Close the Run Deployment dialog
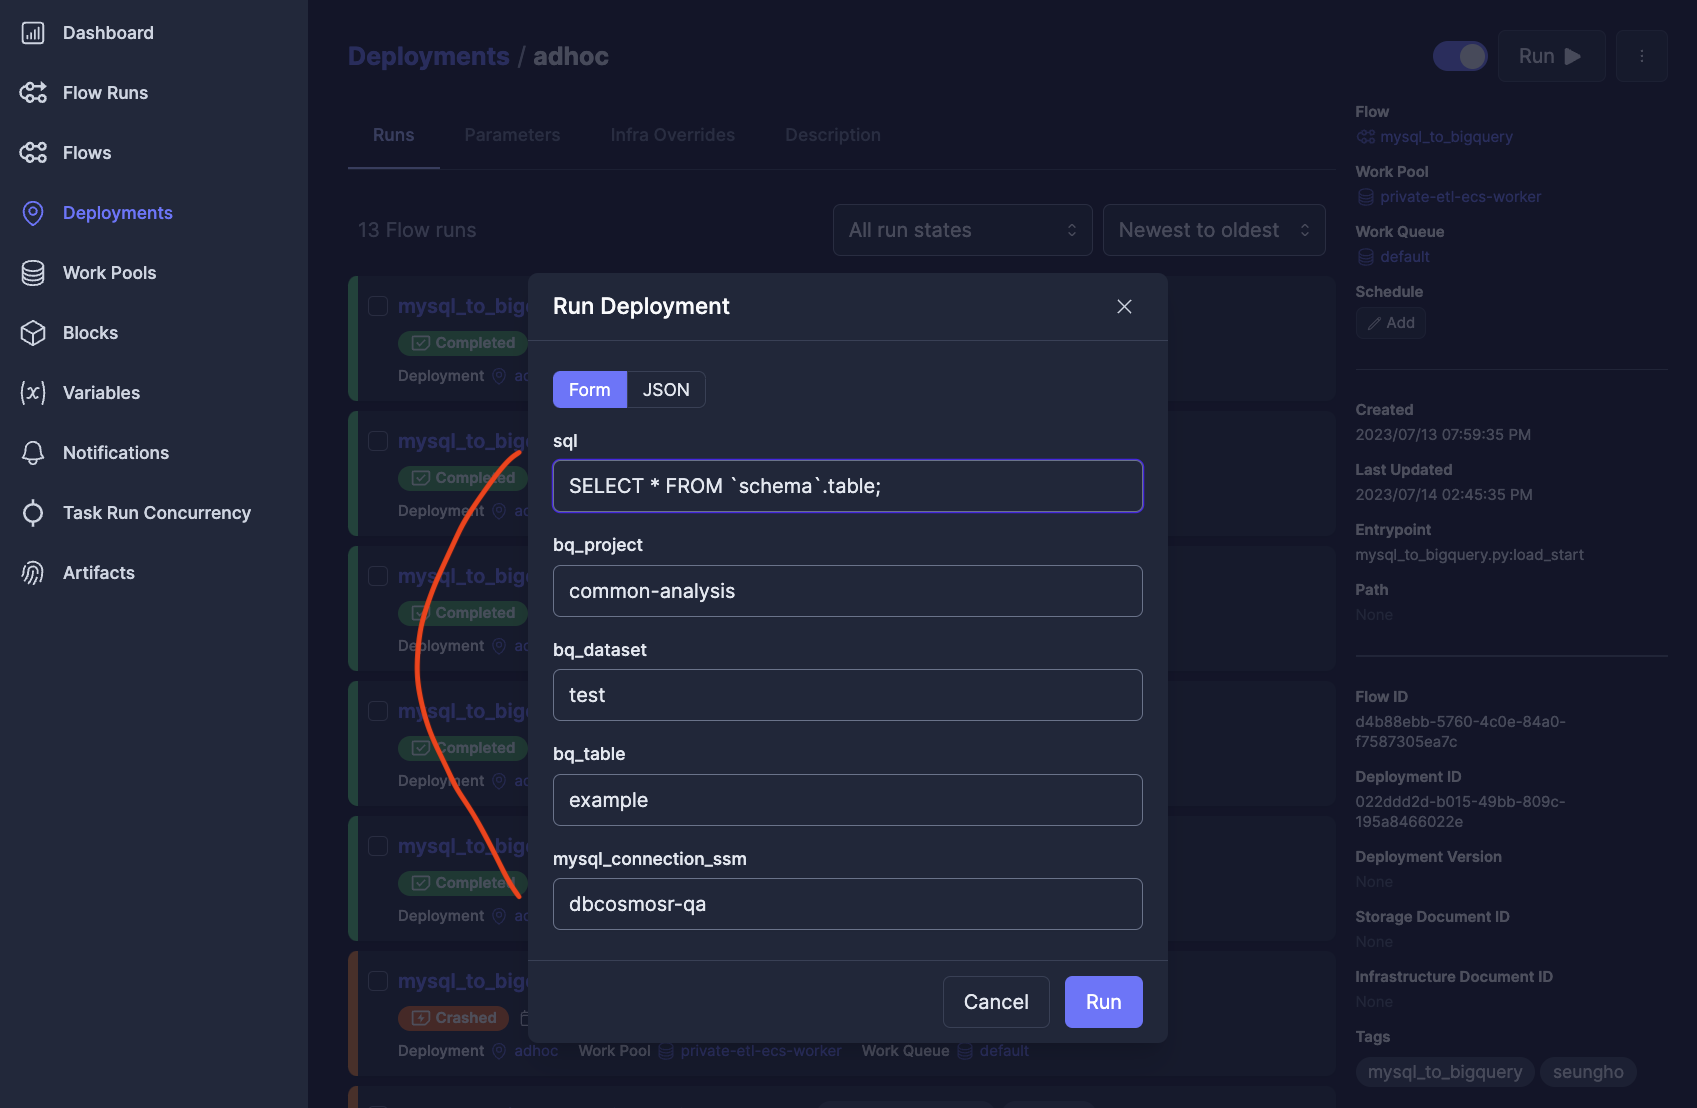Screen dimensions: 1697x1108 tap(1124, 307)
